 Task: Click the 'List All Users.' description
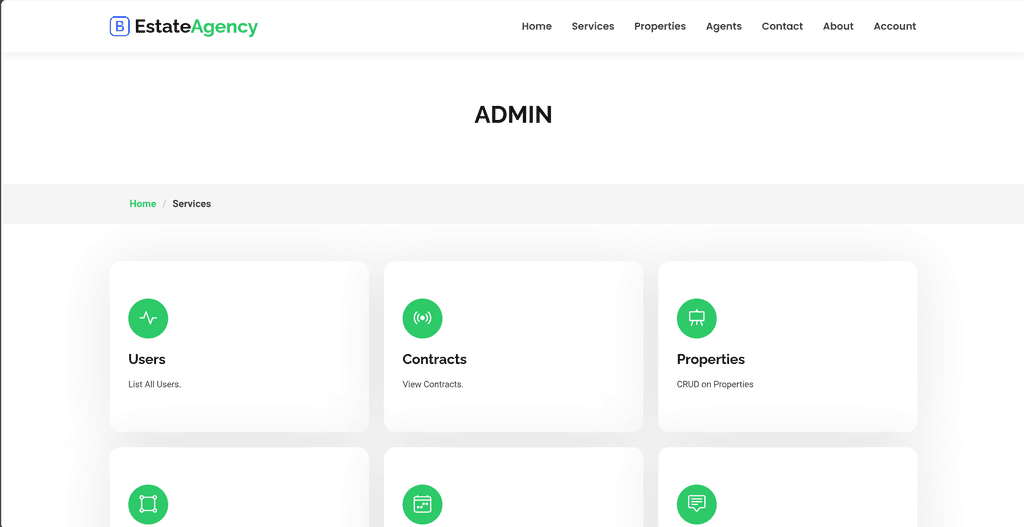pyautogui.click(x=155, y=384)
